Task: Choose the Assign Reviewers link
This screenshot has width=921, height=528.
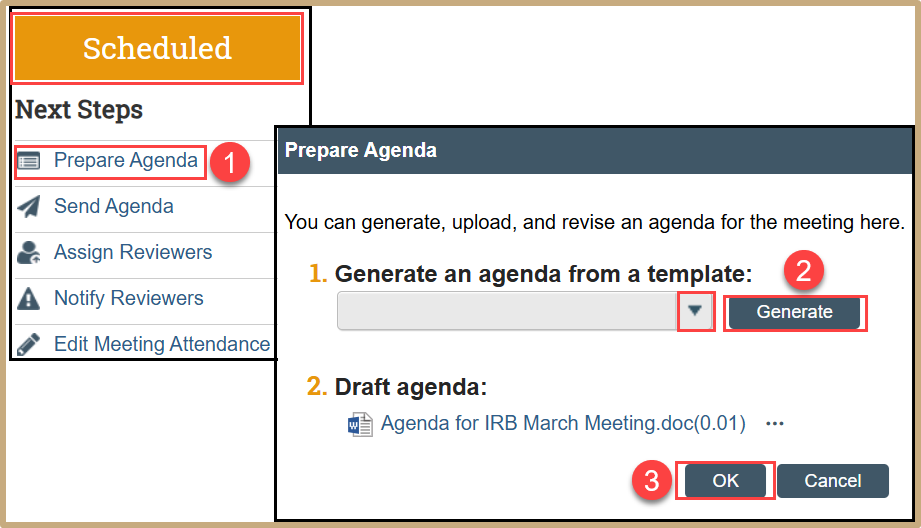Action: [133, 253]
